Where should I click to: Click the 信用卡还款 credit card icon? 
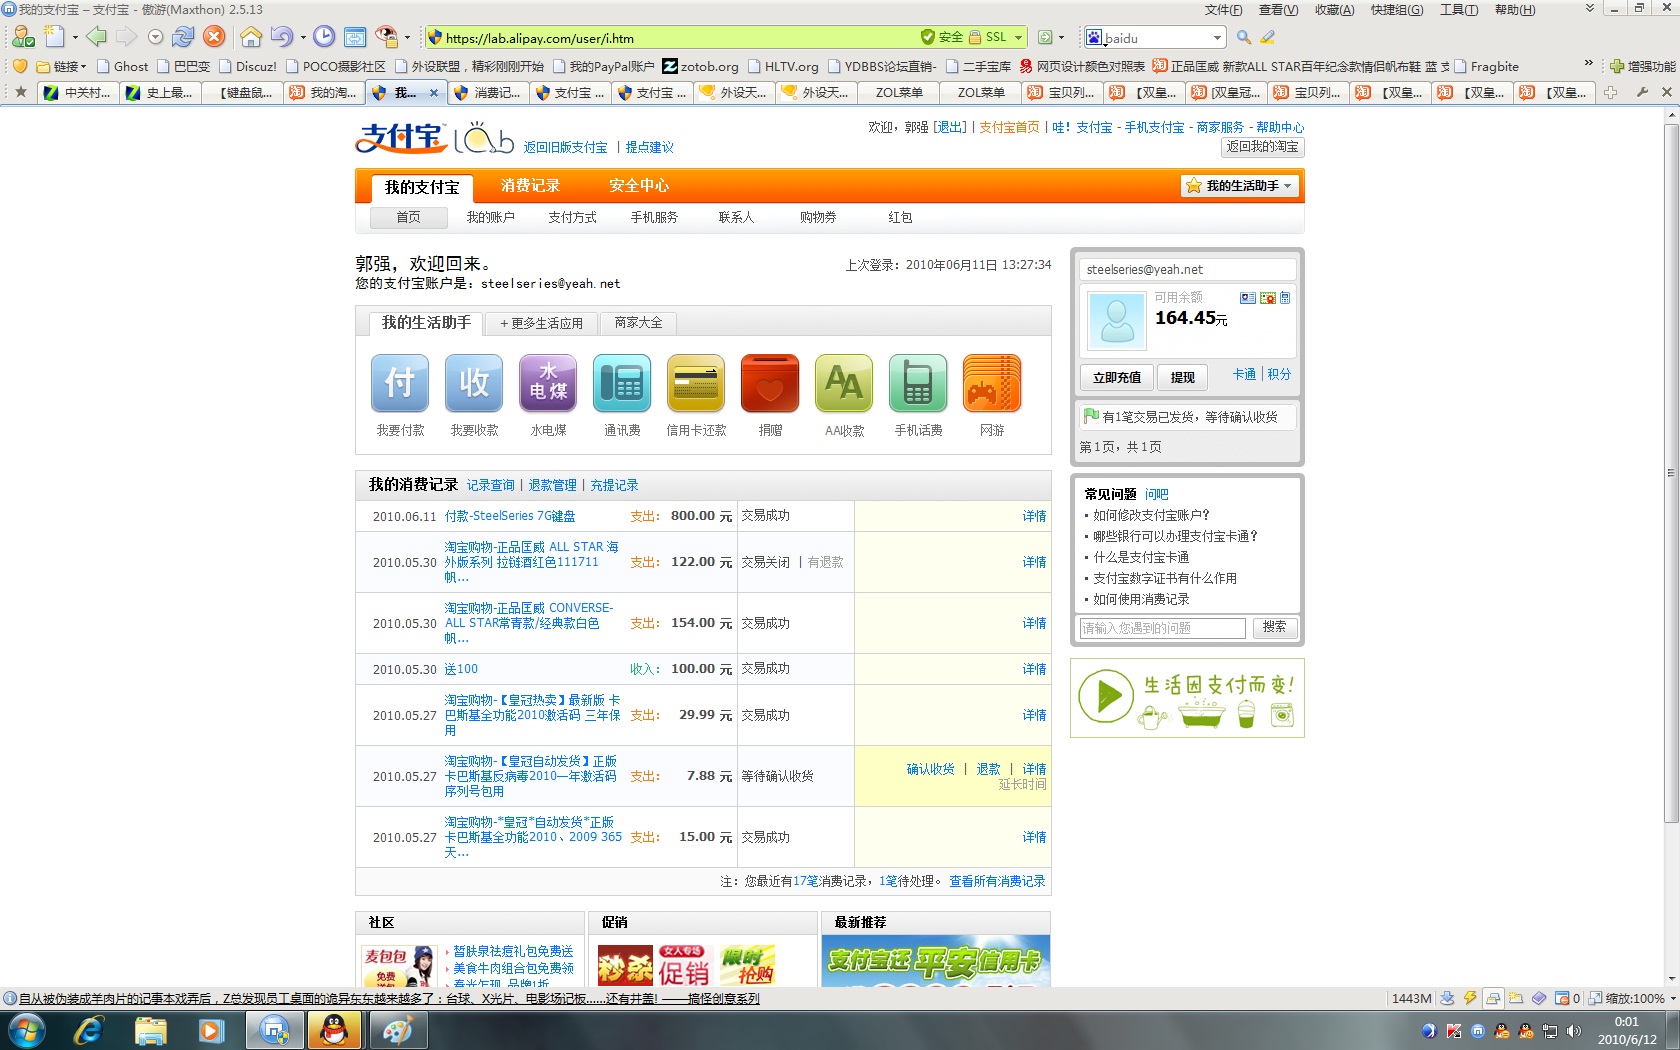(696, 383)
